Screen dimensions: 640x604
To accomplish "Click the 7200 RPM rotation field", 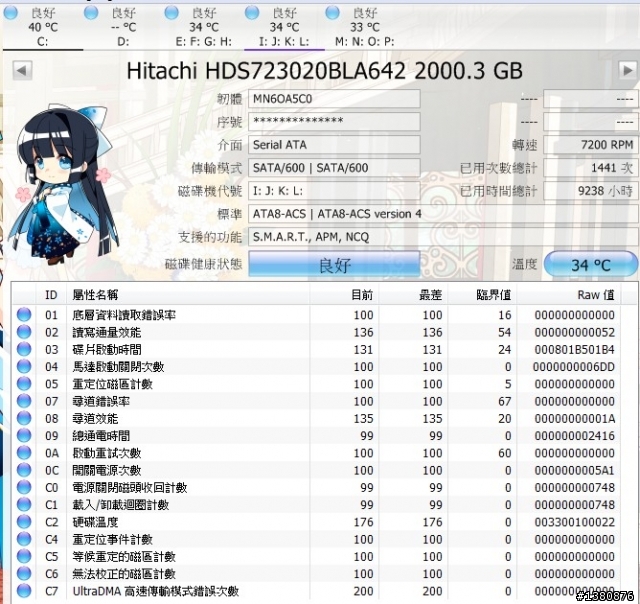I will pos(591,145).
